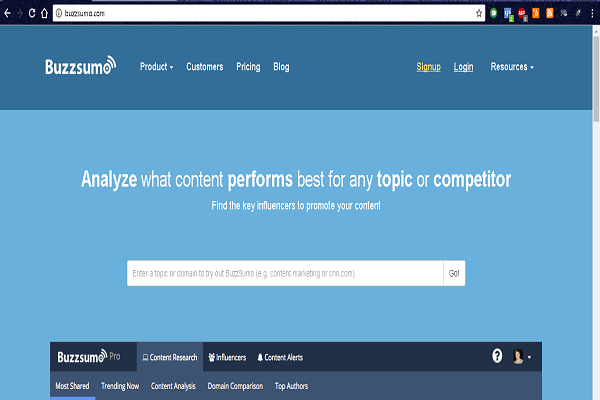
Task: Select the Content Alerts tab
Action: coord(280,357)
